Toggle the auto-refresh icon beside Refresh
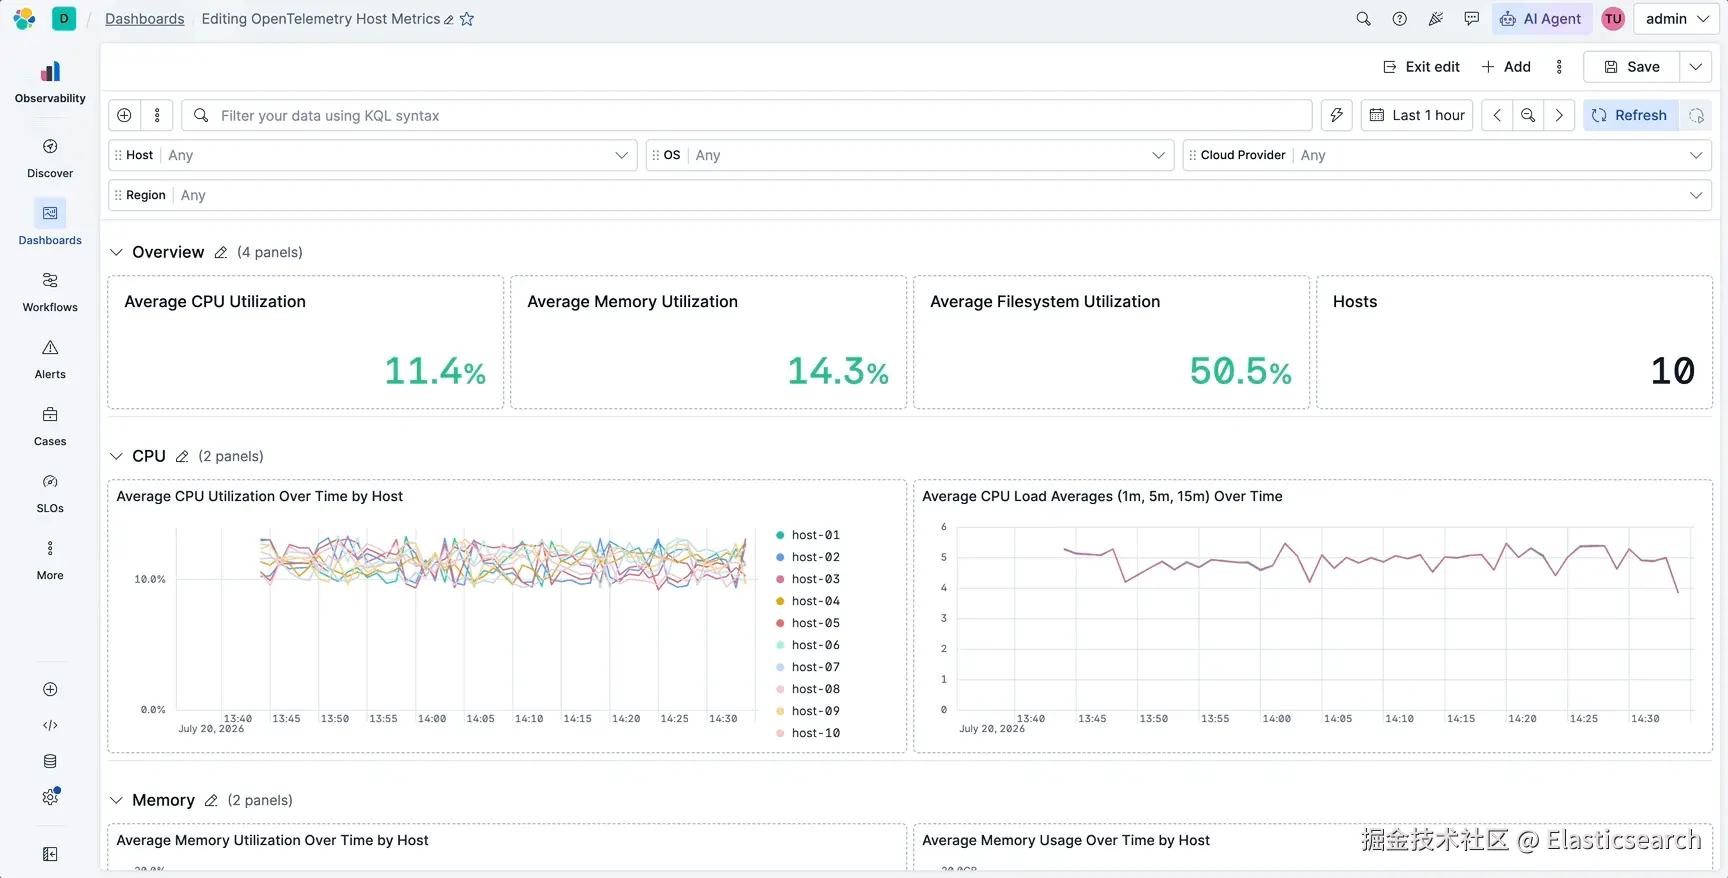This screenshot has width=1728, height=878. [1696, 115]
